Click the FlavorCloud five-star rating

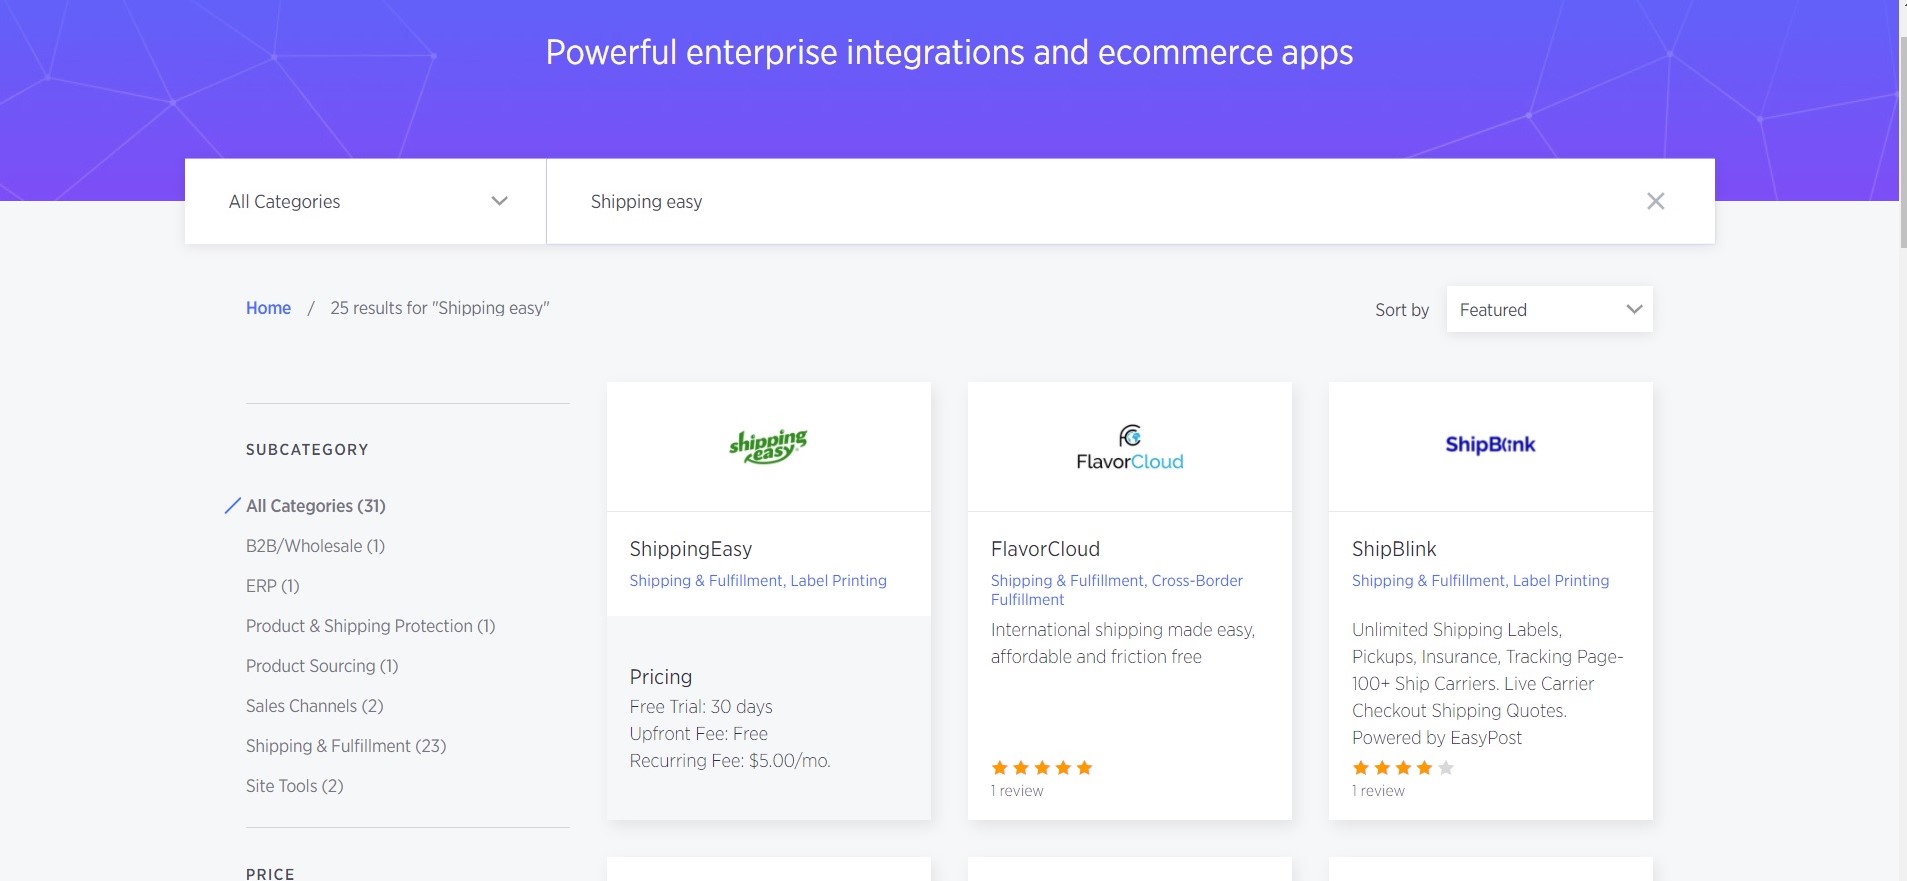(x=1041, y=768)
